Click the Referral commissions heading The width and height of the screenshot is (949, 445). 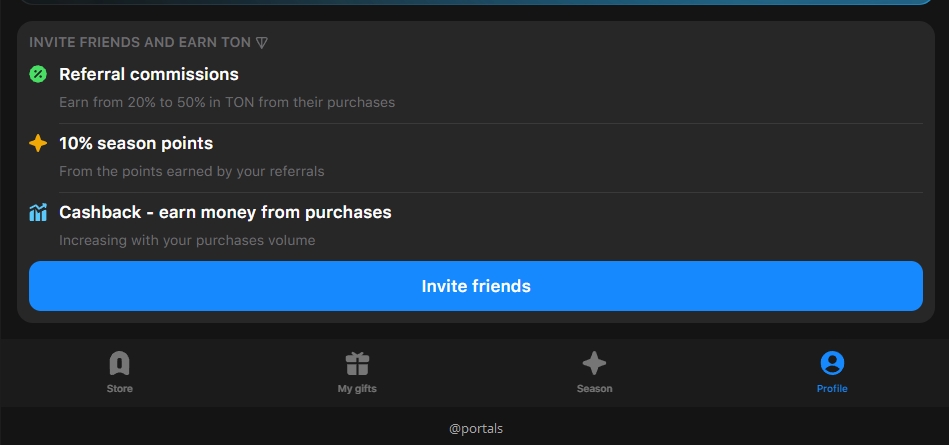tap(149, 74)
